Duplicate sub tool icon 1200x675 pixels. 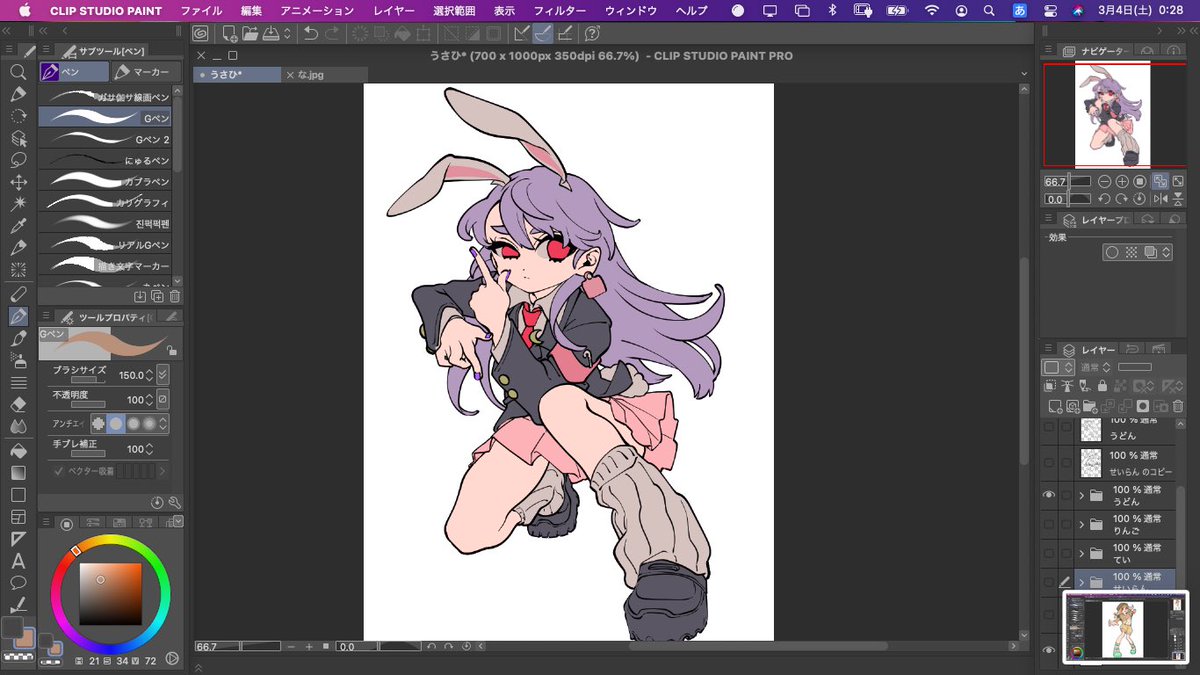(x=157, y=296)
